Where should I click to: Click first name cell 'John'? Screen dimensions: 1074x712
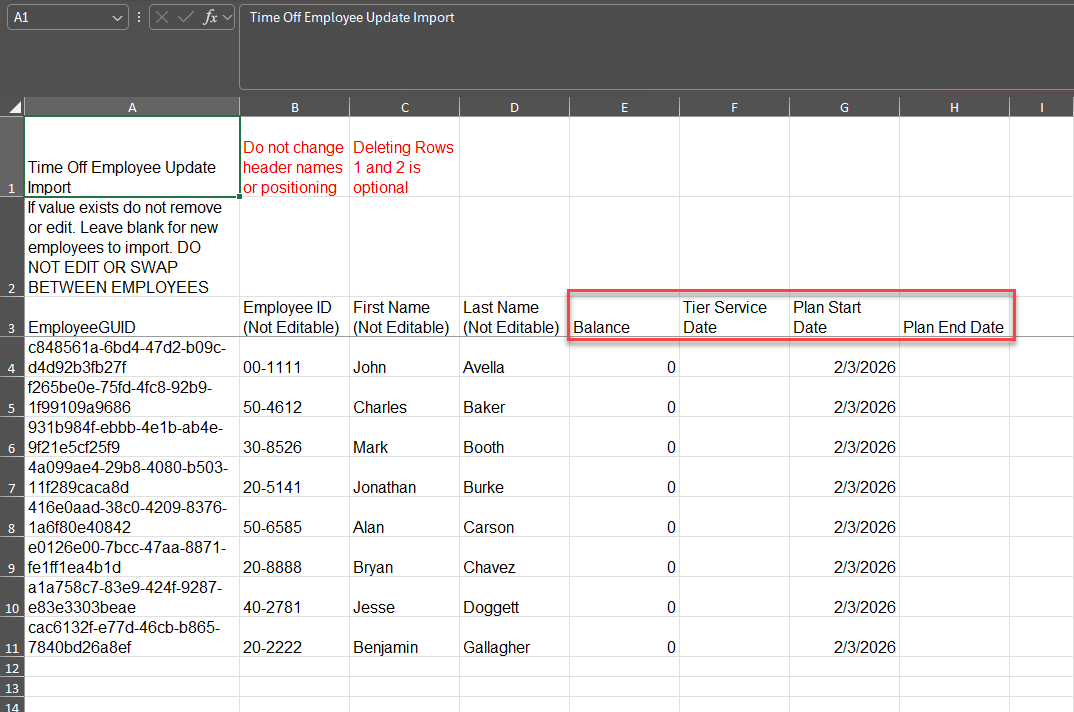pyautogui.click(x=405, y=357)
